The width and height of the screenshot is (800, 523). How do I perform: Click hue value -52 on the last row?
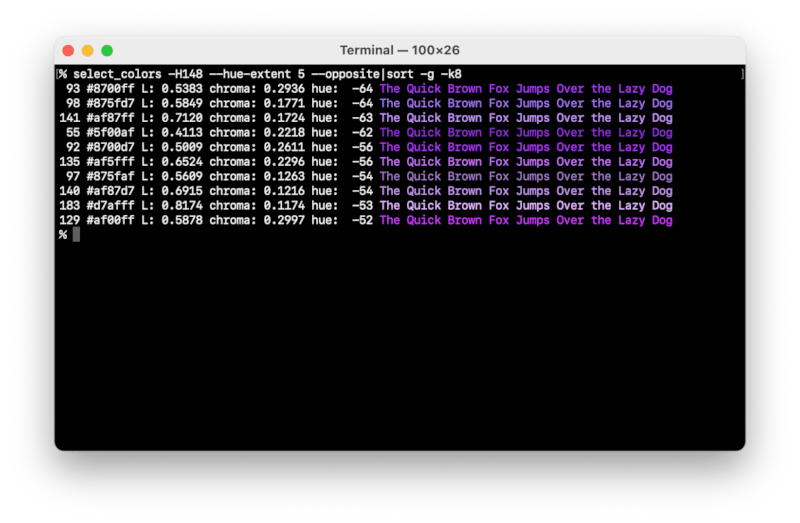(362, 220)
